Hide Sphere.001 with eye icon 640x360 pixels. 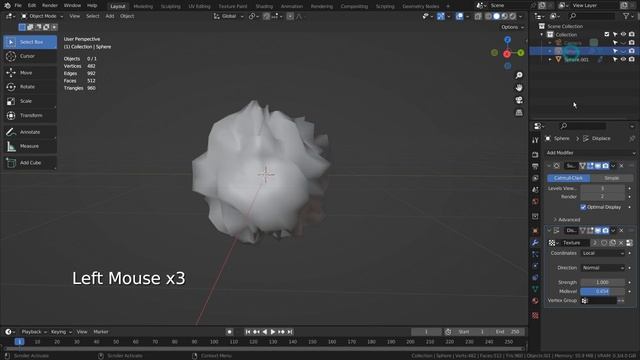[x=623, y=60]
